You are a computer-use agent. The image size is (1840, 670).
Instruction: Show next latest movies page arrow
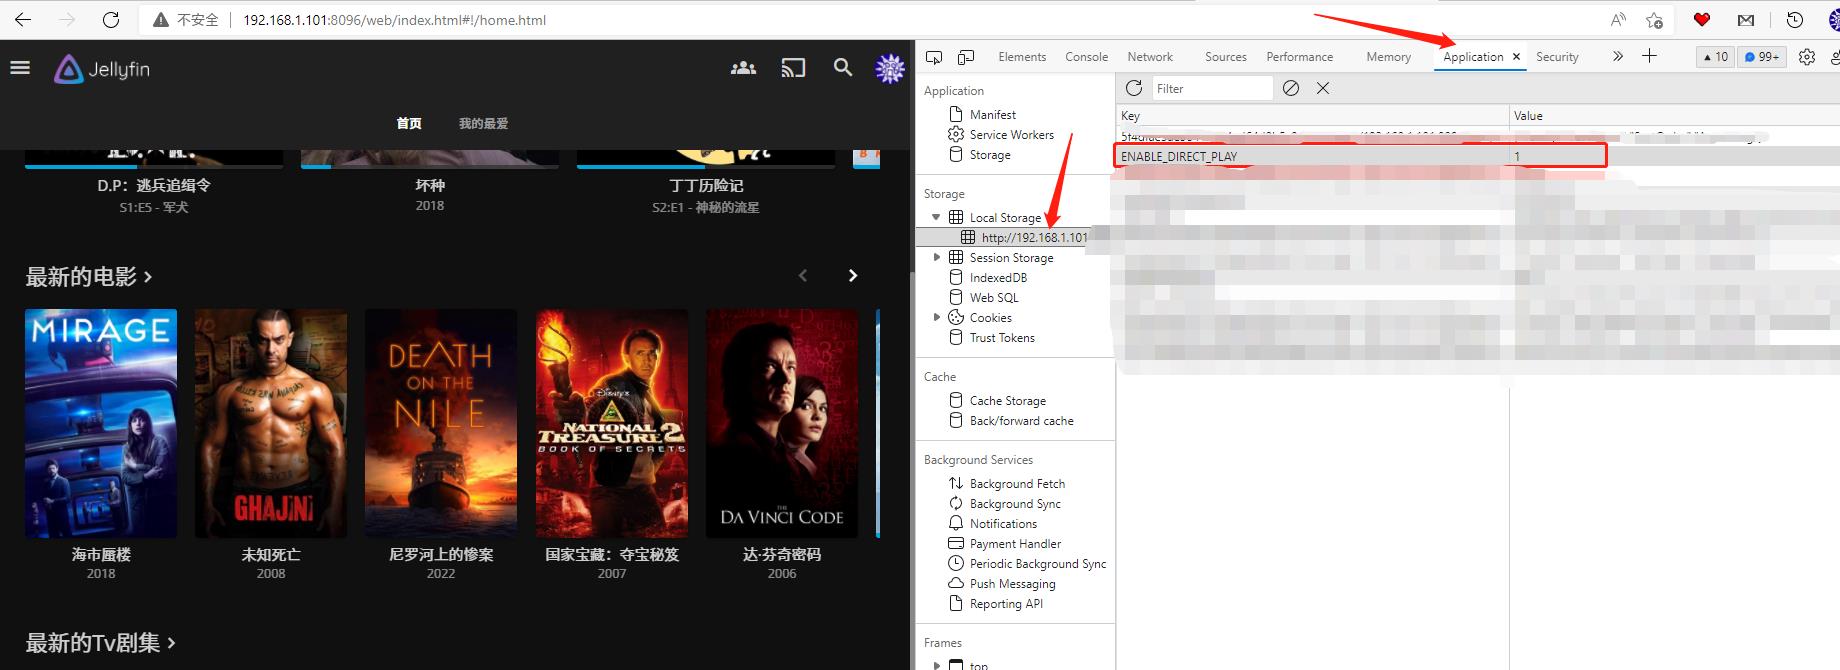tap(852, 275)
